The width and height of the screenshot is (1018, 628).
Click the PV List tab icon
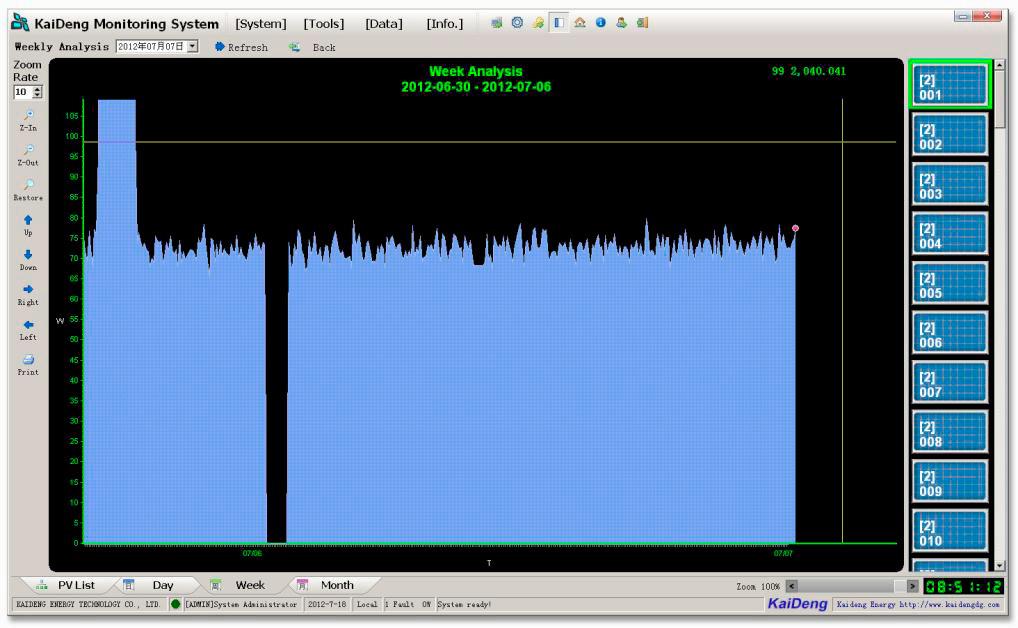coord(42,585)
